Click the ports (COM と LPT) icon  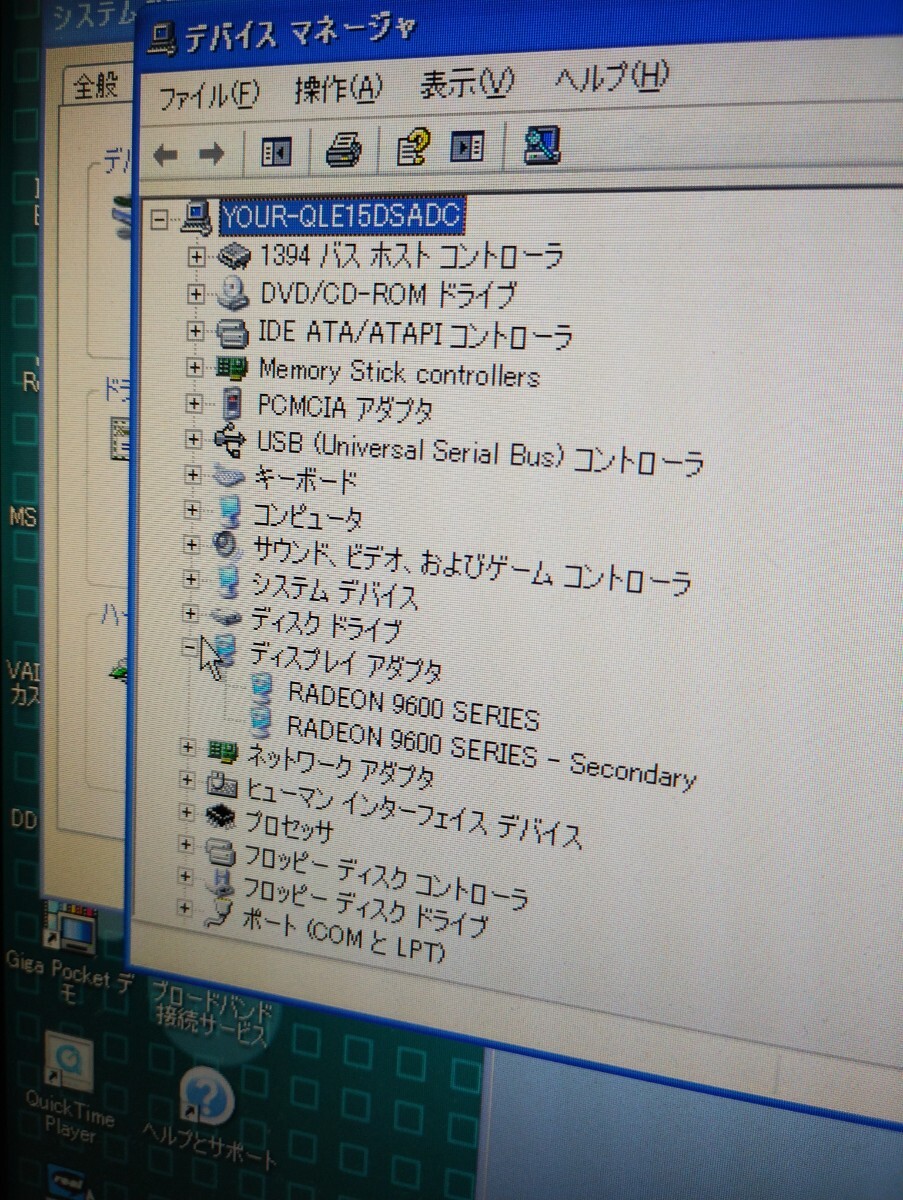coord(218,913)
